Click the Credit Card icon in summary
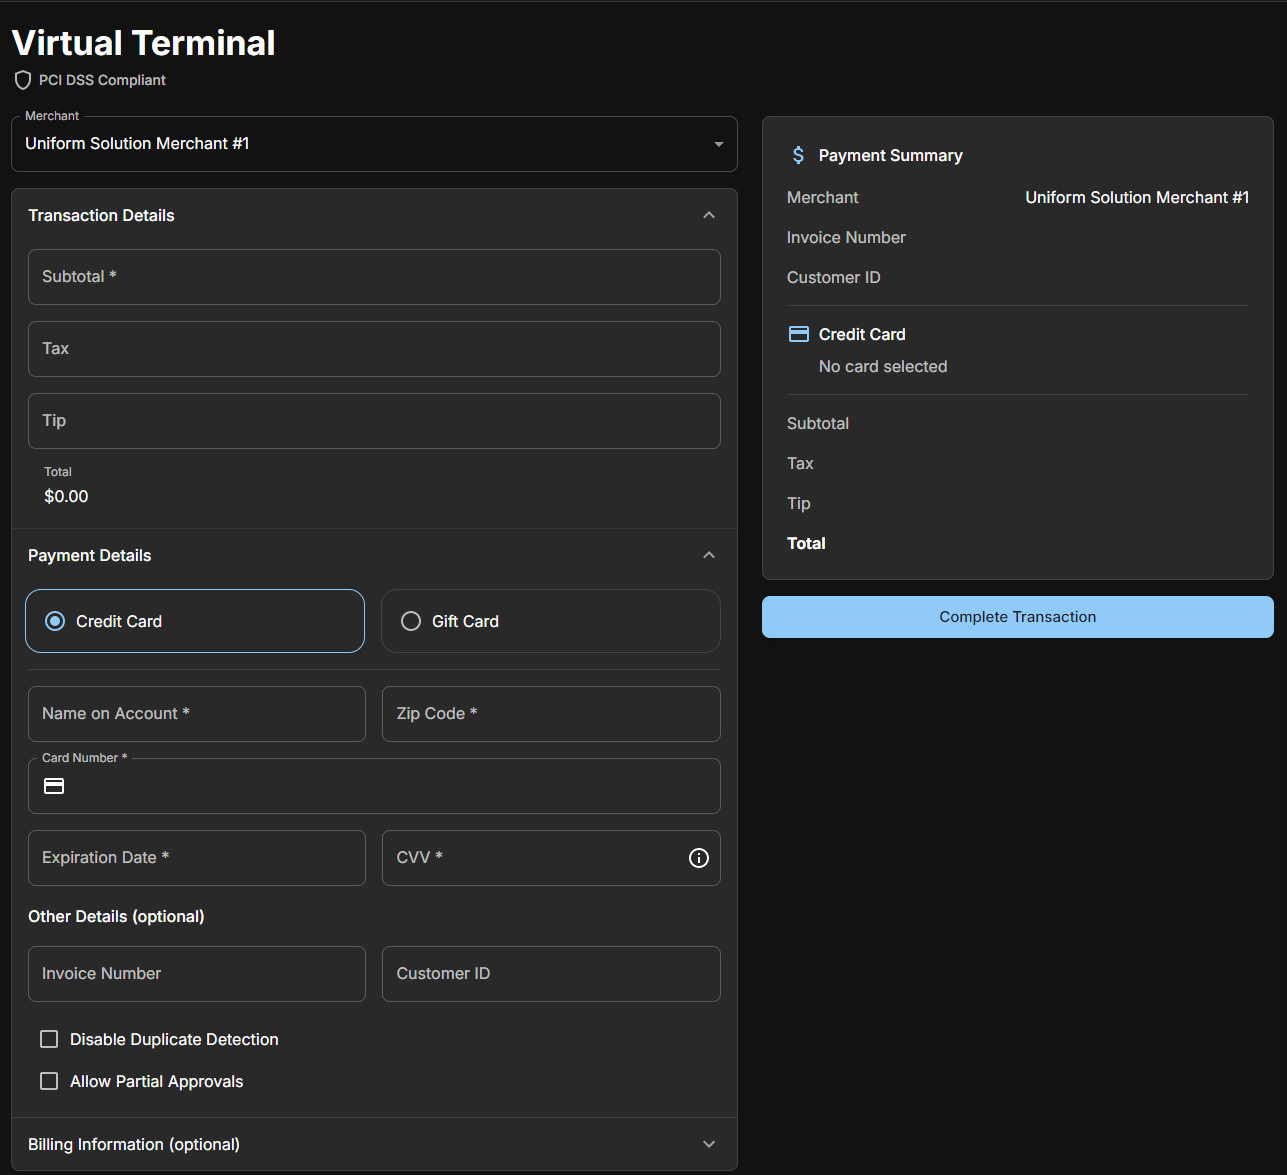Screen dimensions: 1287x1175 (x=799, y=334)
